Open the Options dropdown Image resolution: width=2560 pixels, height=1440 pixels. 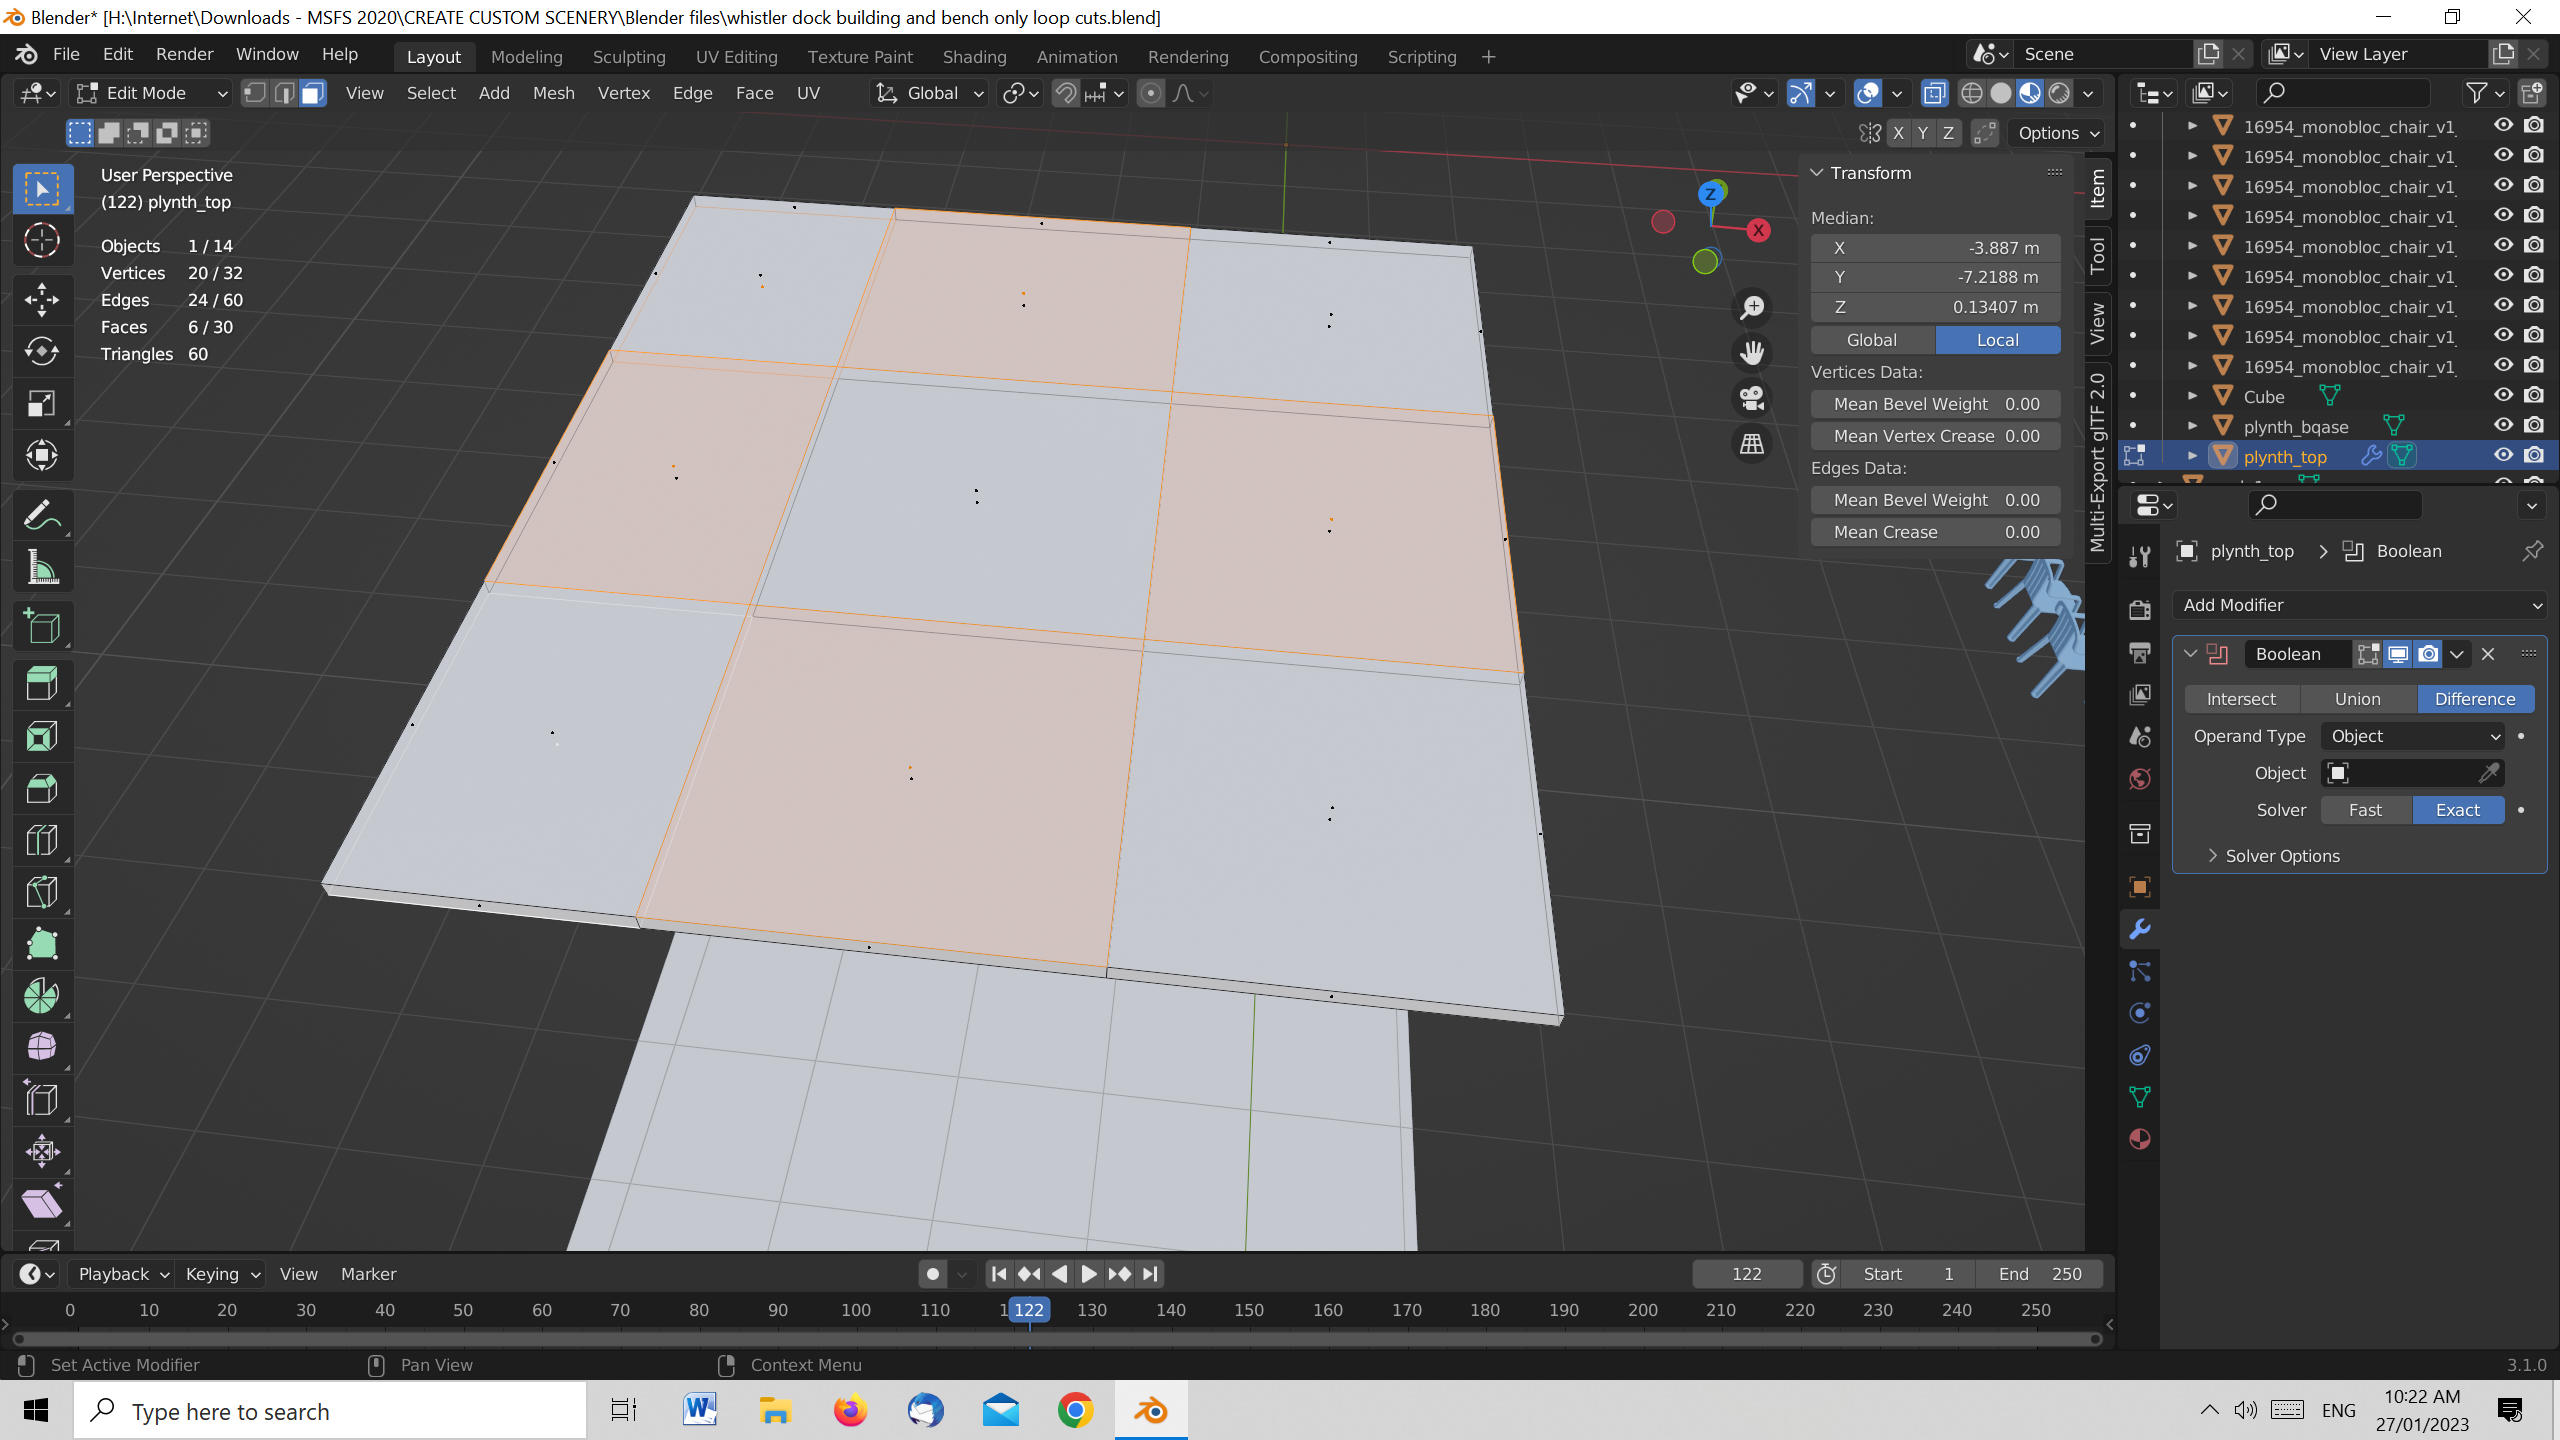click(x=2058, y=133)
